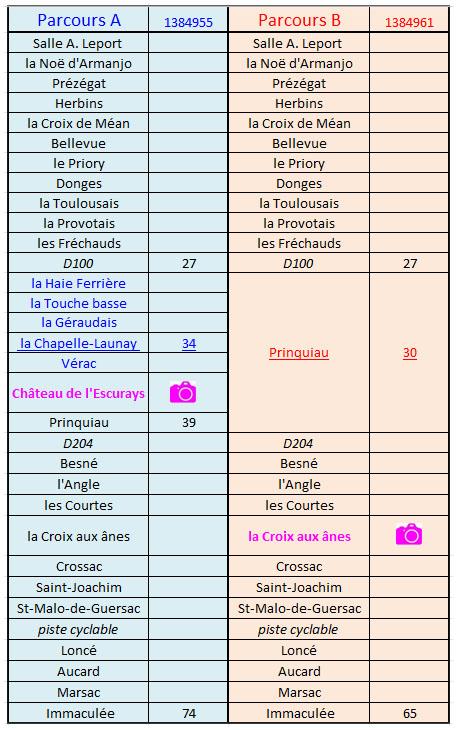This screenshot has height=730, width=457.
Task: Open the underlined 34 distance link
Action: click(x=189, y=344)
